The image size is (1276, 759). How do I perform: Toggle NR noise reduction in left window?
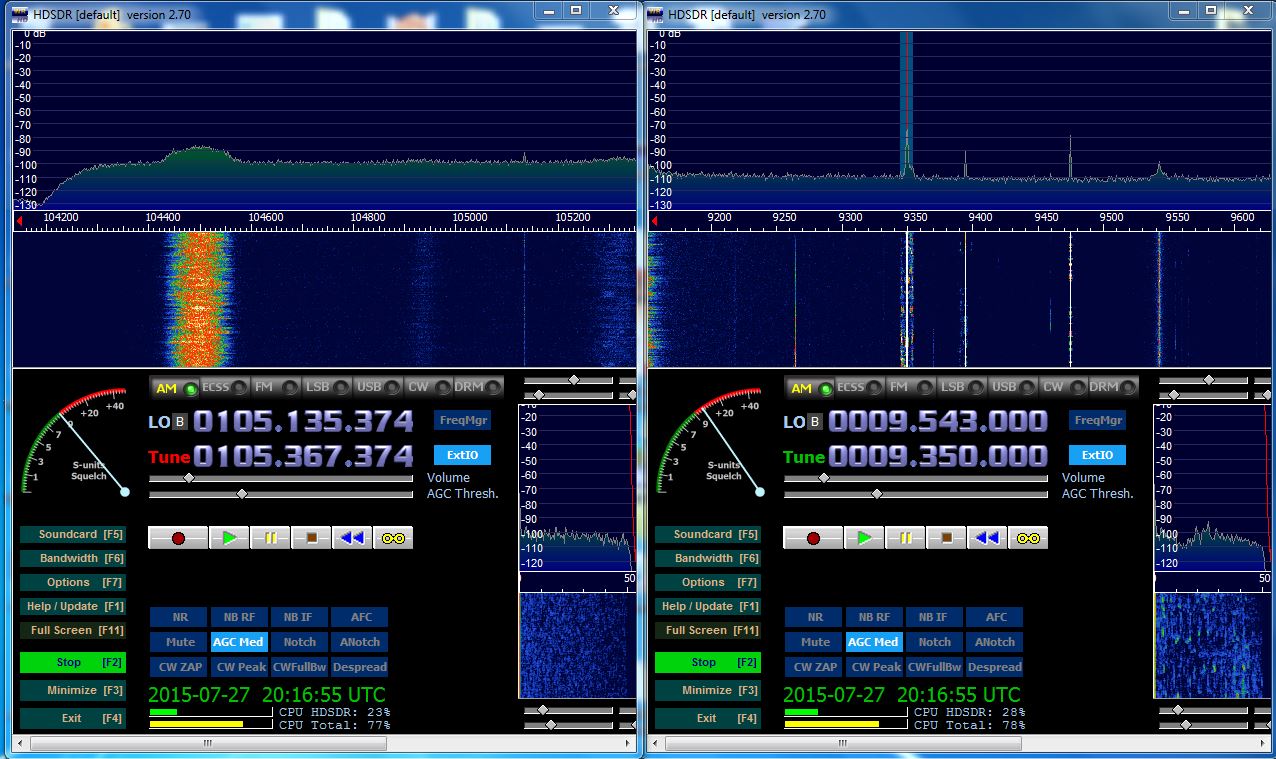(x=180, y=617)
